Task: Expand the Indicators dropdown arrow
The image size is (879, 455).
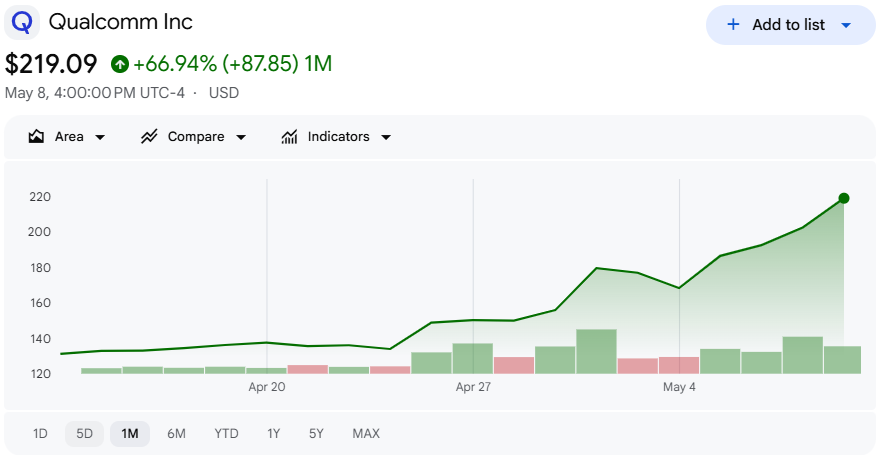Action: click(x=386, y=137)
